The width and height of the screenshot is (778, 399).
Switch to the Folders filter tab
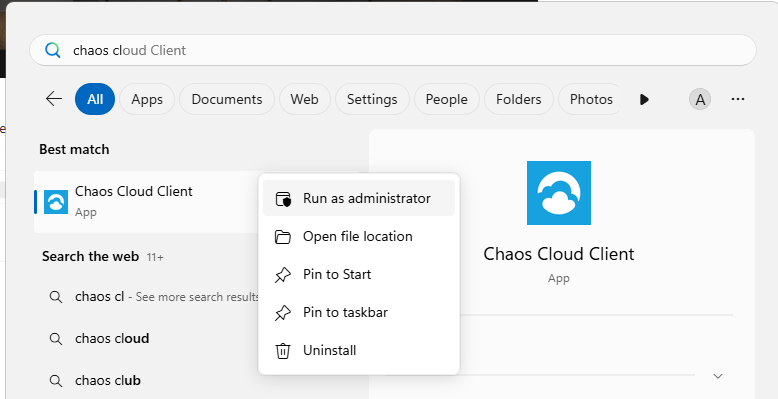pyautogui.click(x=519, y=99)
